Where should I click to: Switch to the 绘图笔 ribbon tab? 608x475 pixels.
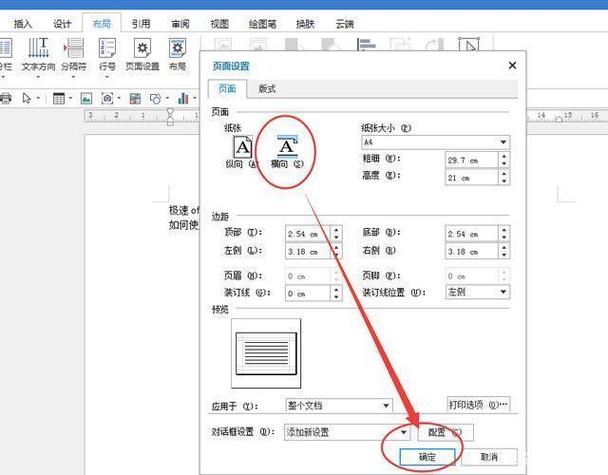pos(263,24)
